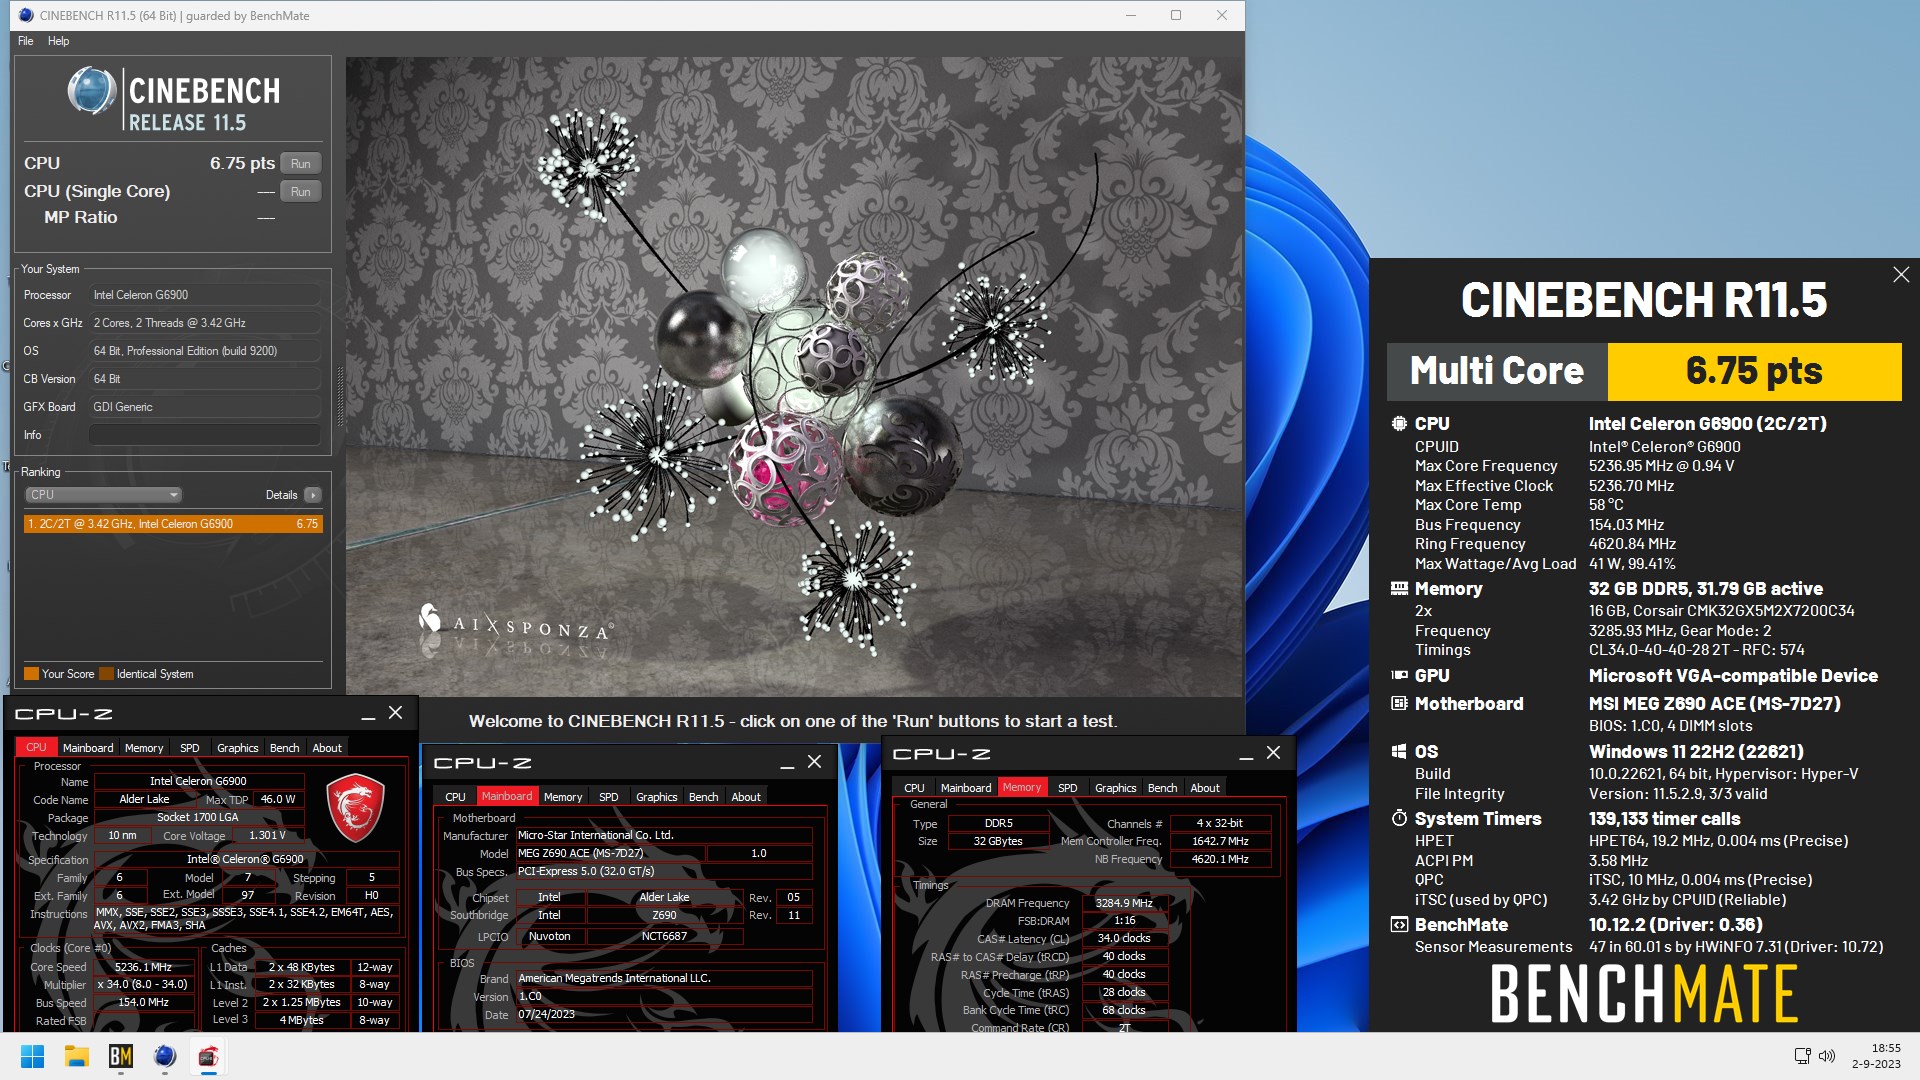The height and width of the screenshot is (1080, 1920).
Task: Click the rendered Cinebench scene image
Action: pyautogui.click(x=794, y=376)
